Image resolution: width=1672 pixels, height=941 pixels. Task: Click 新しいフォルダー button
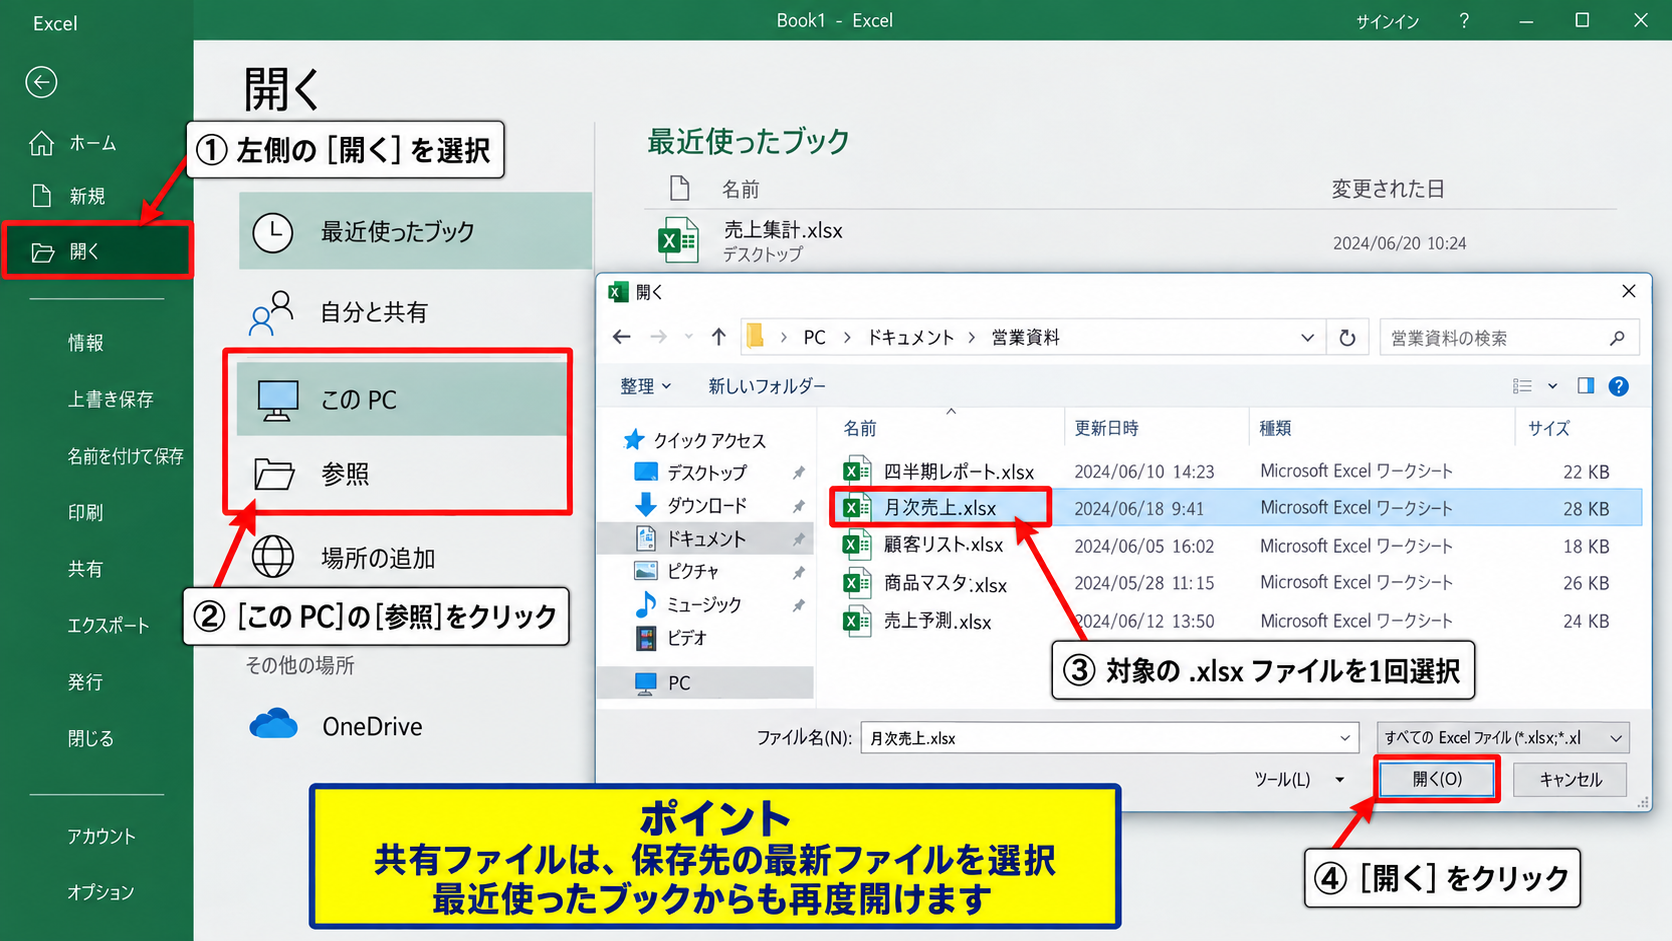(767, 386)
